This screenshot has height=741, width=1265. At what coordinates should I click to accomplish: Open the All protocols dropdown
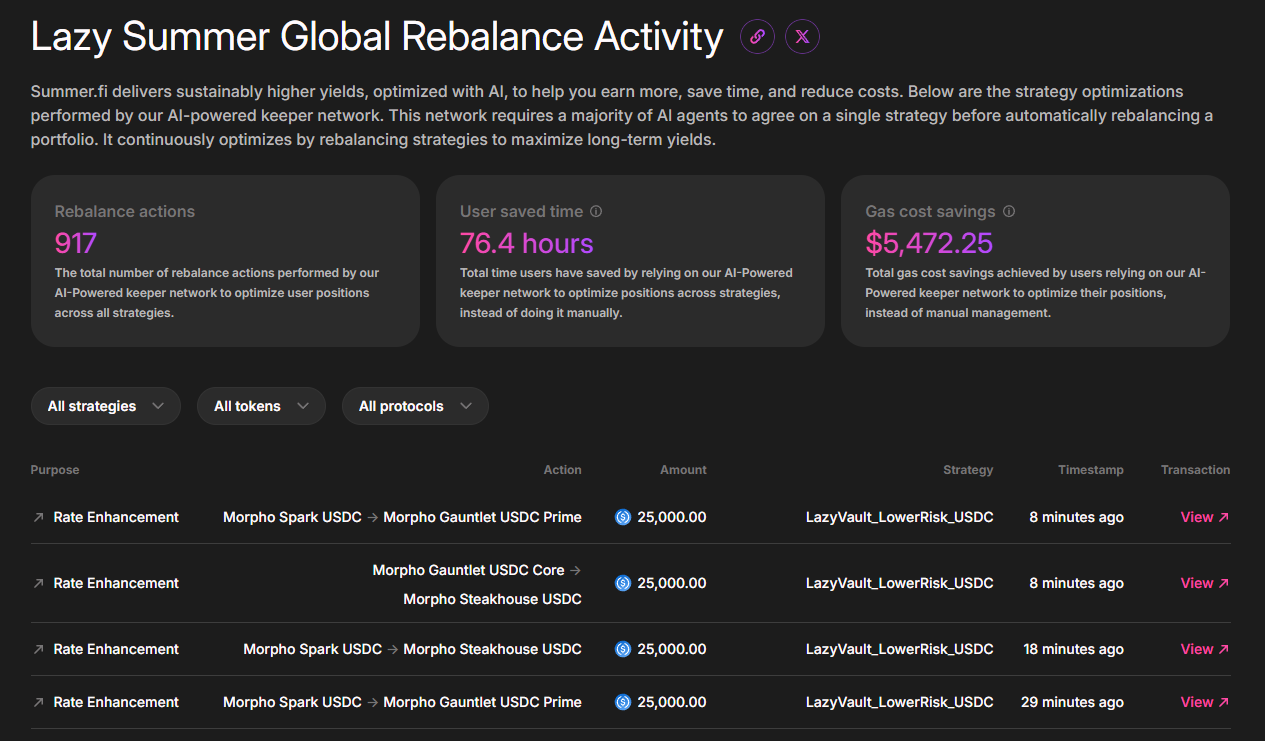[x=415, y=406]
